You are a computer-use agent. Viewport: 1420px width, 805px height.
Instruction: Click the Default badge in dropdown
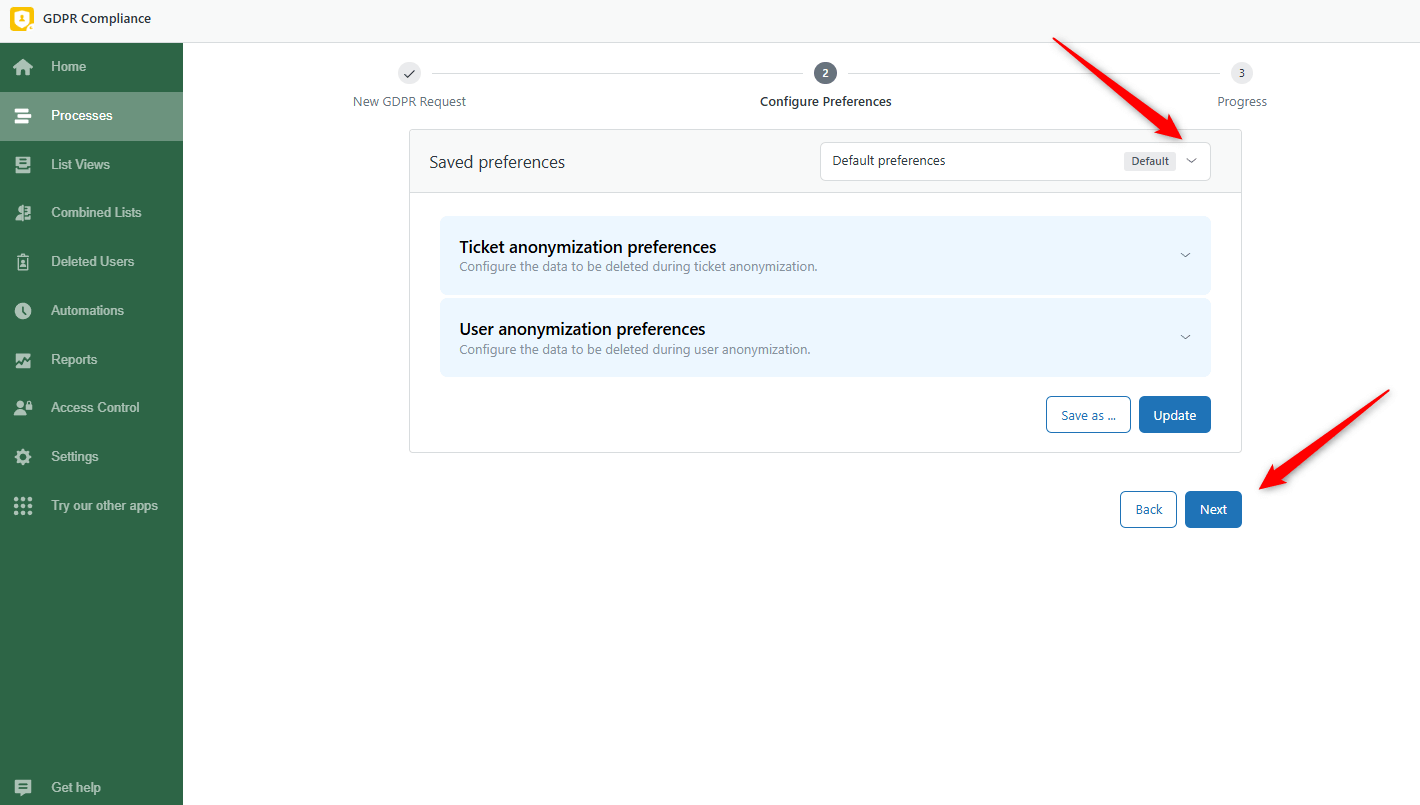click(1150, 161)
